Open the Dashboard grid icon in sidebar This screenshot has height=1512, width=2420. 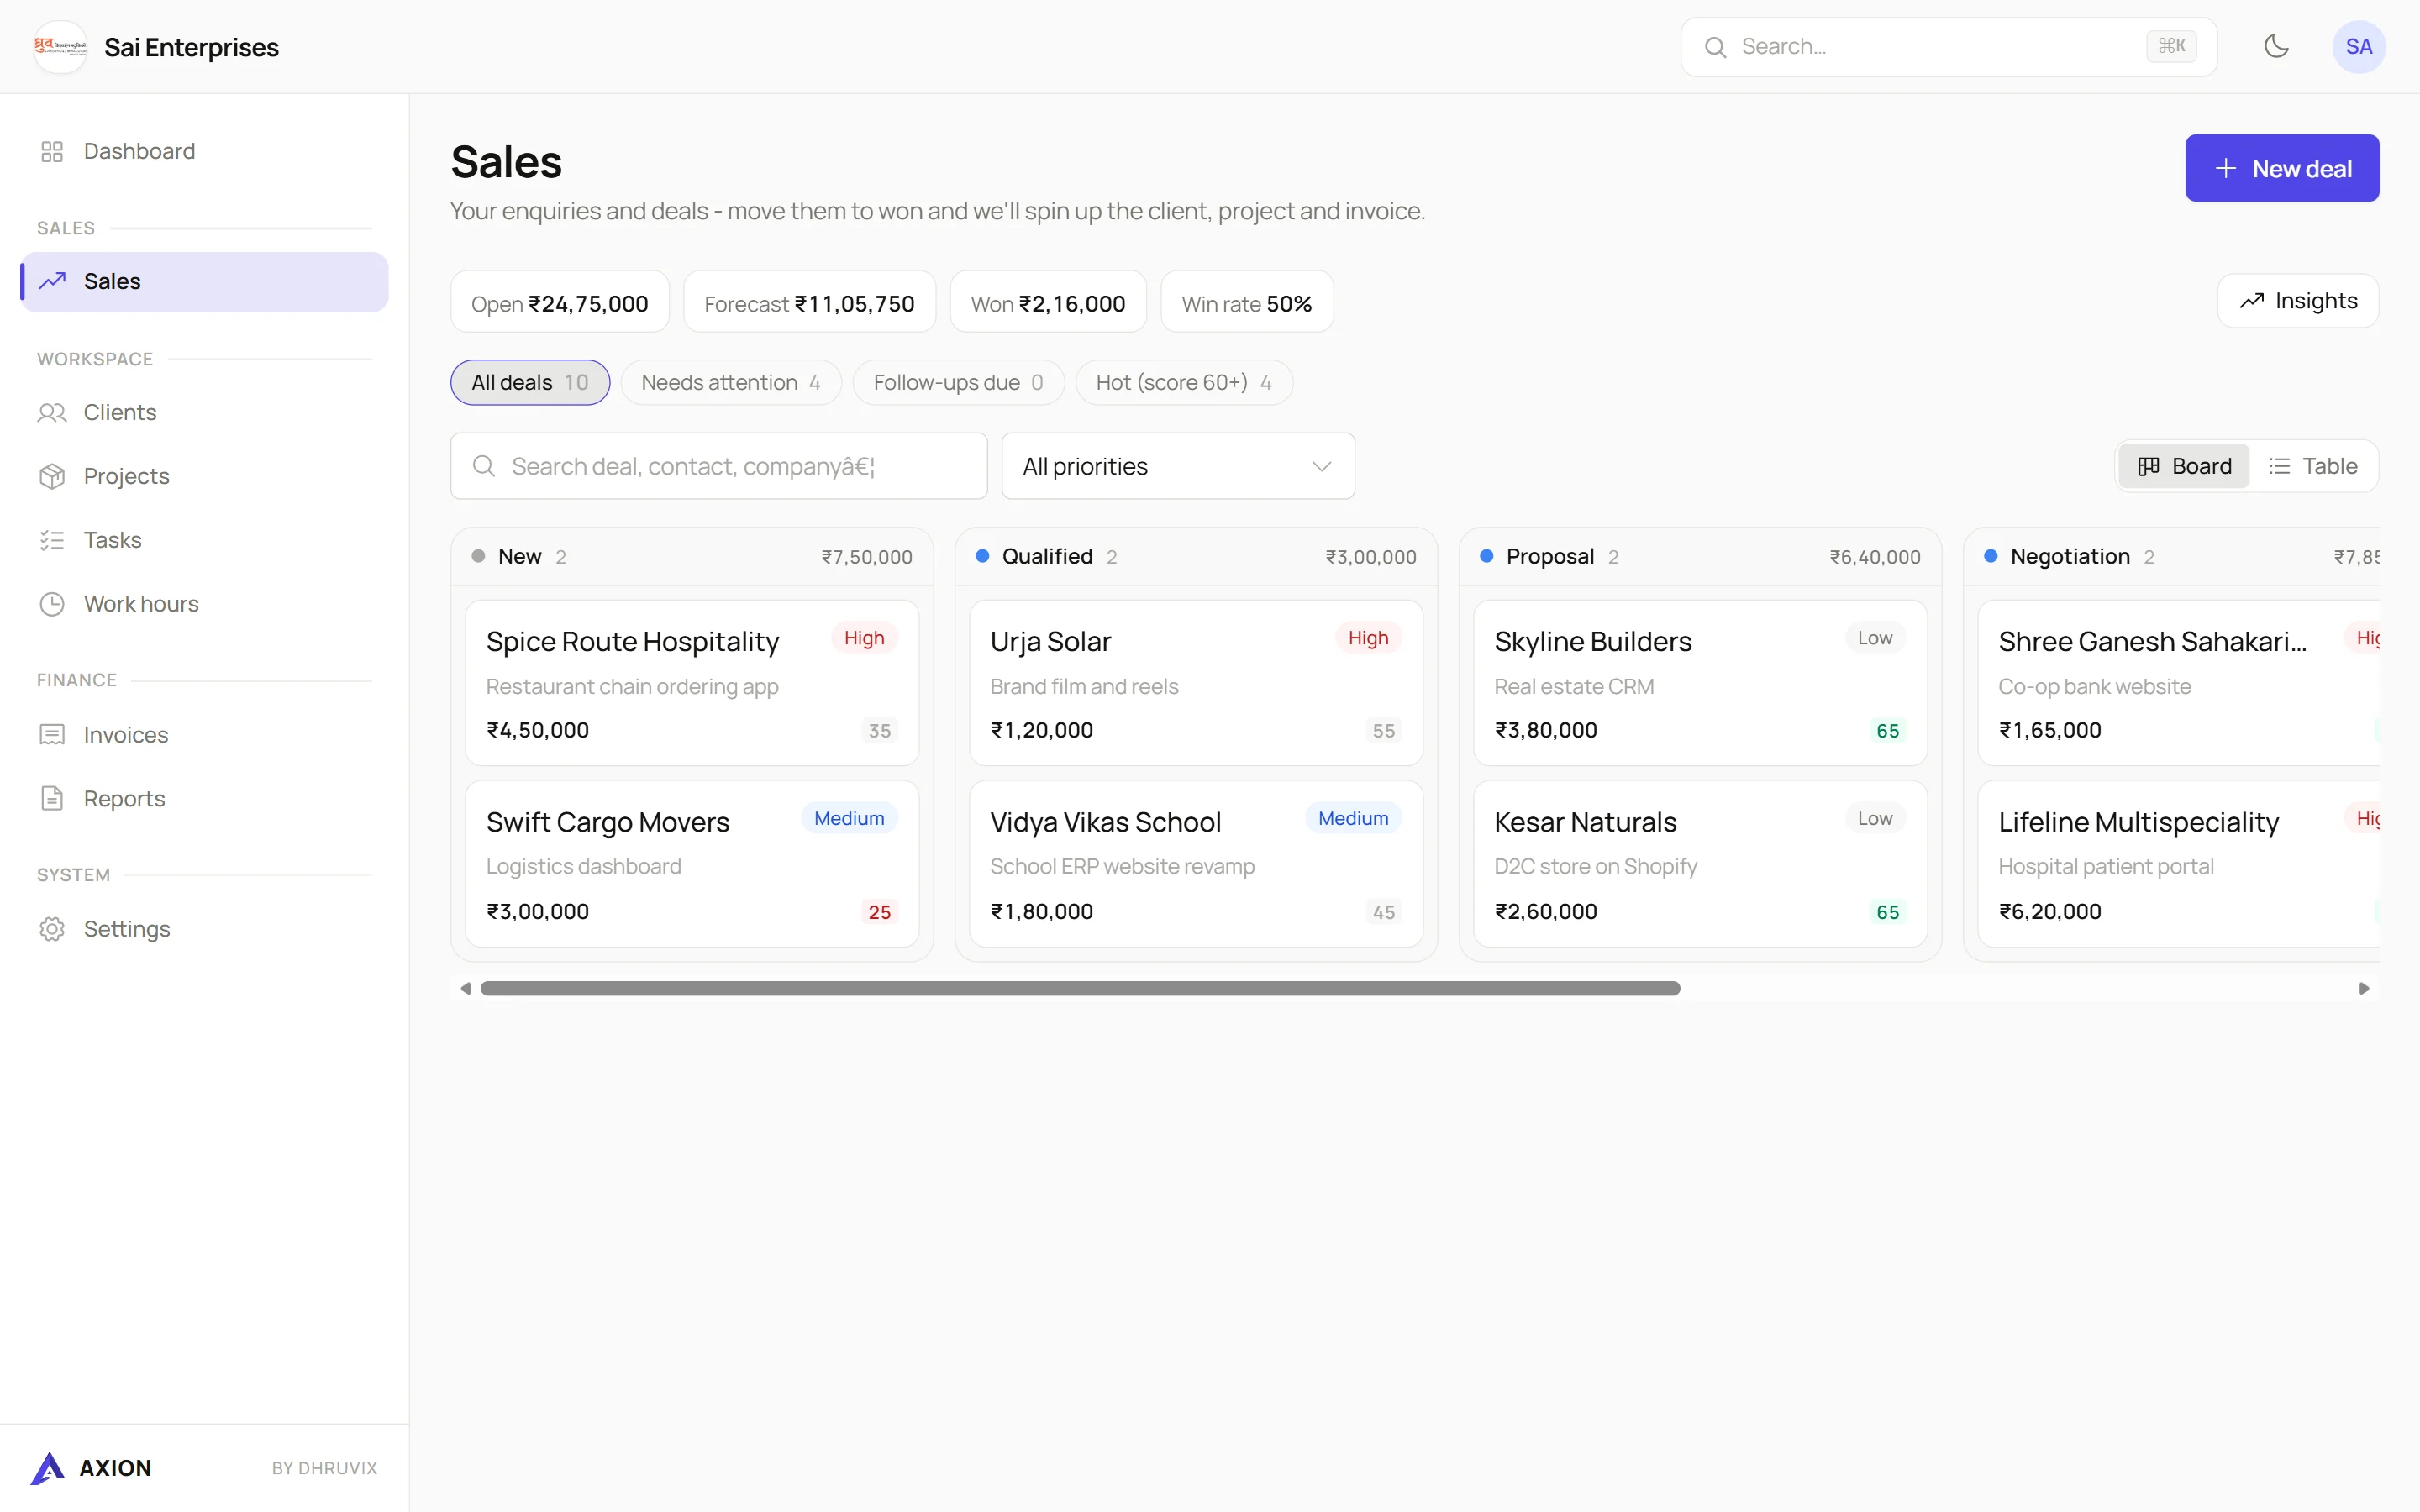[52, 151]
